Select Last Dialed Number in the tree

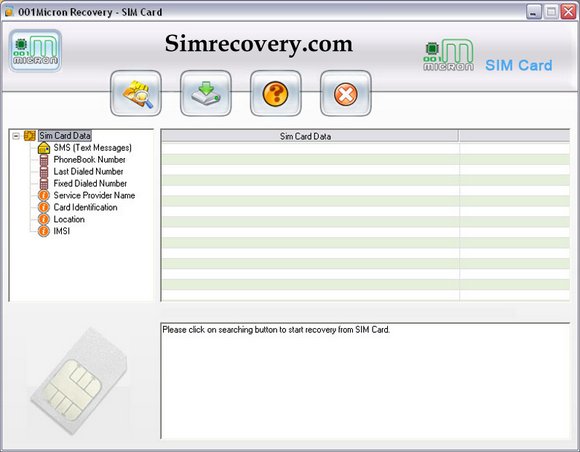point(88,172)
